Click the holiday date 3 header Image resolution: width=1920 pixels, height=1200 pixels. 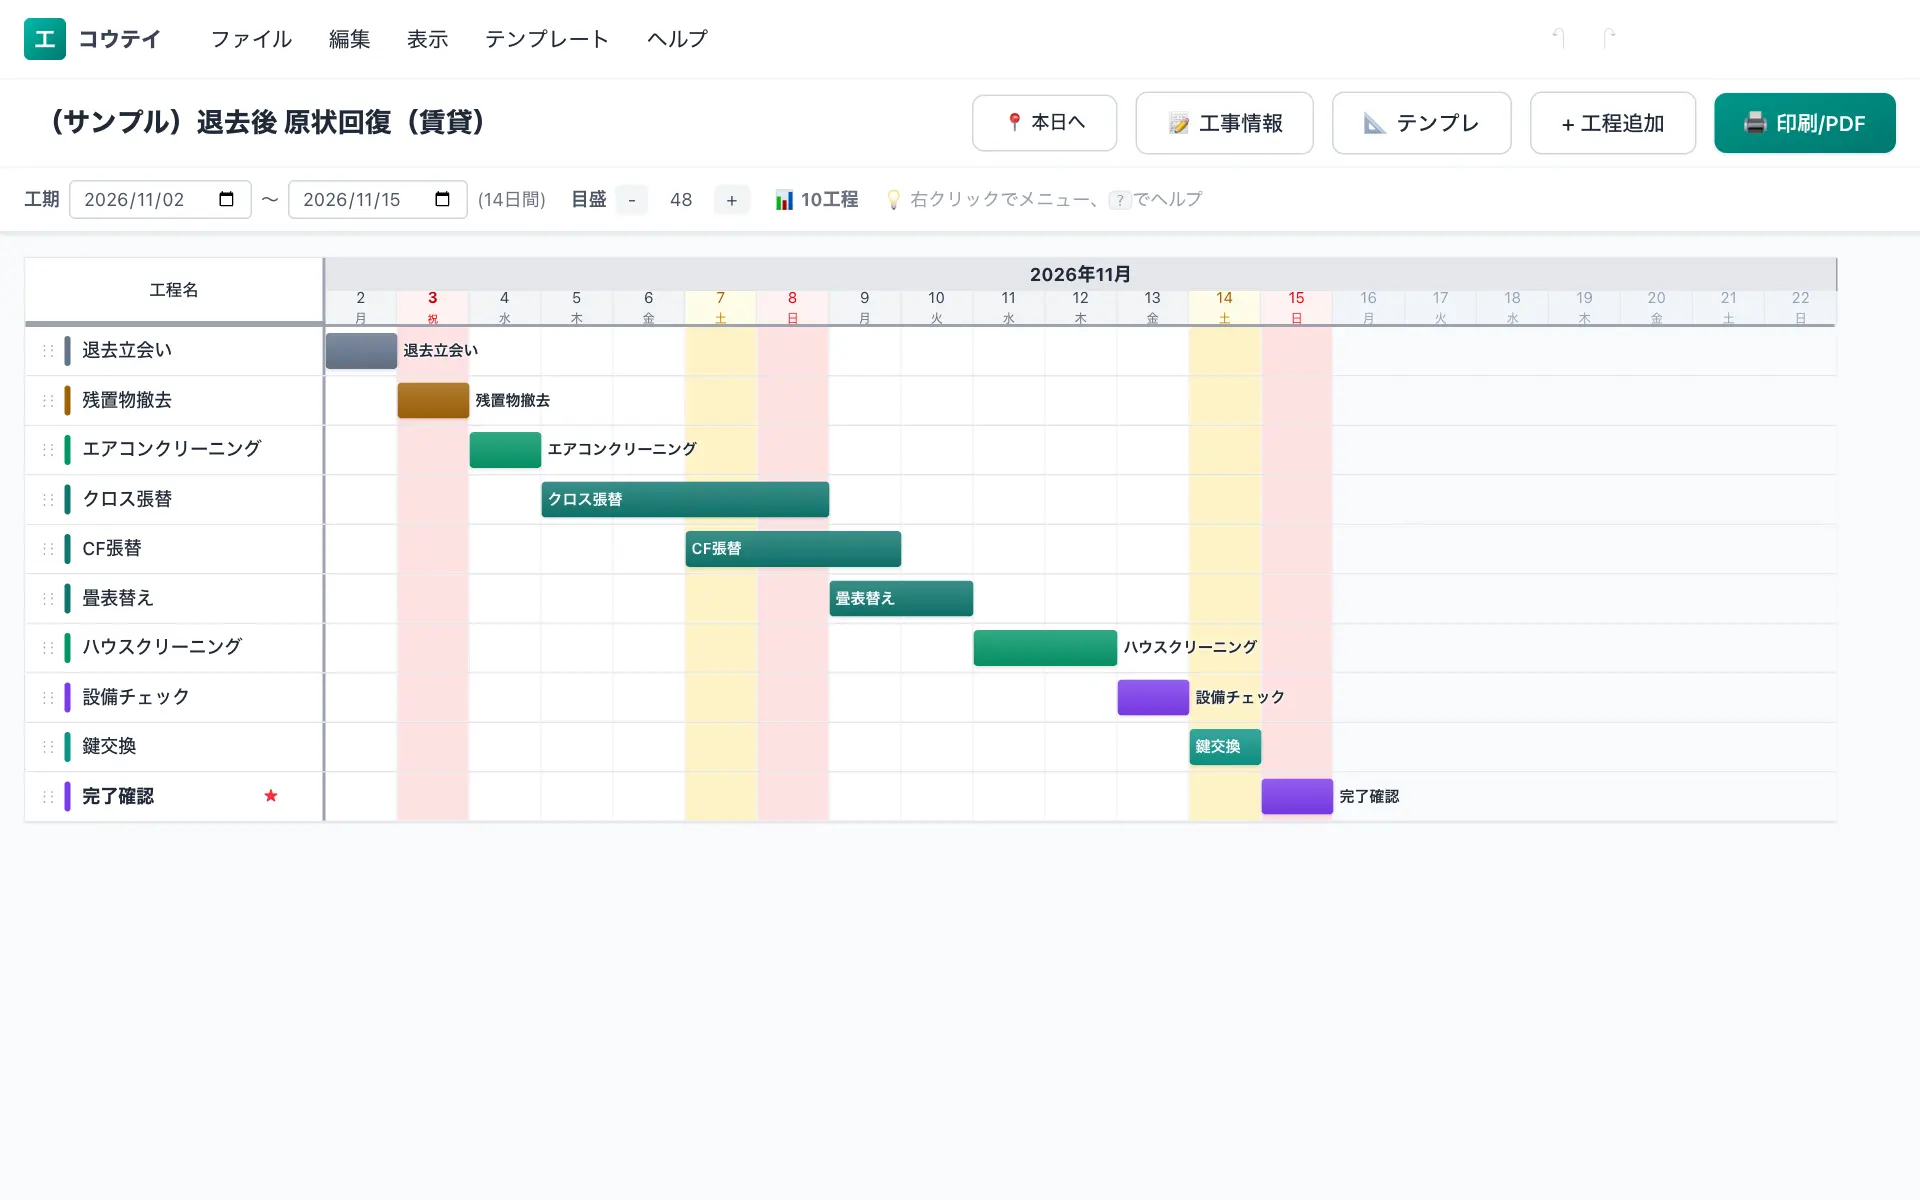433,307
